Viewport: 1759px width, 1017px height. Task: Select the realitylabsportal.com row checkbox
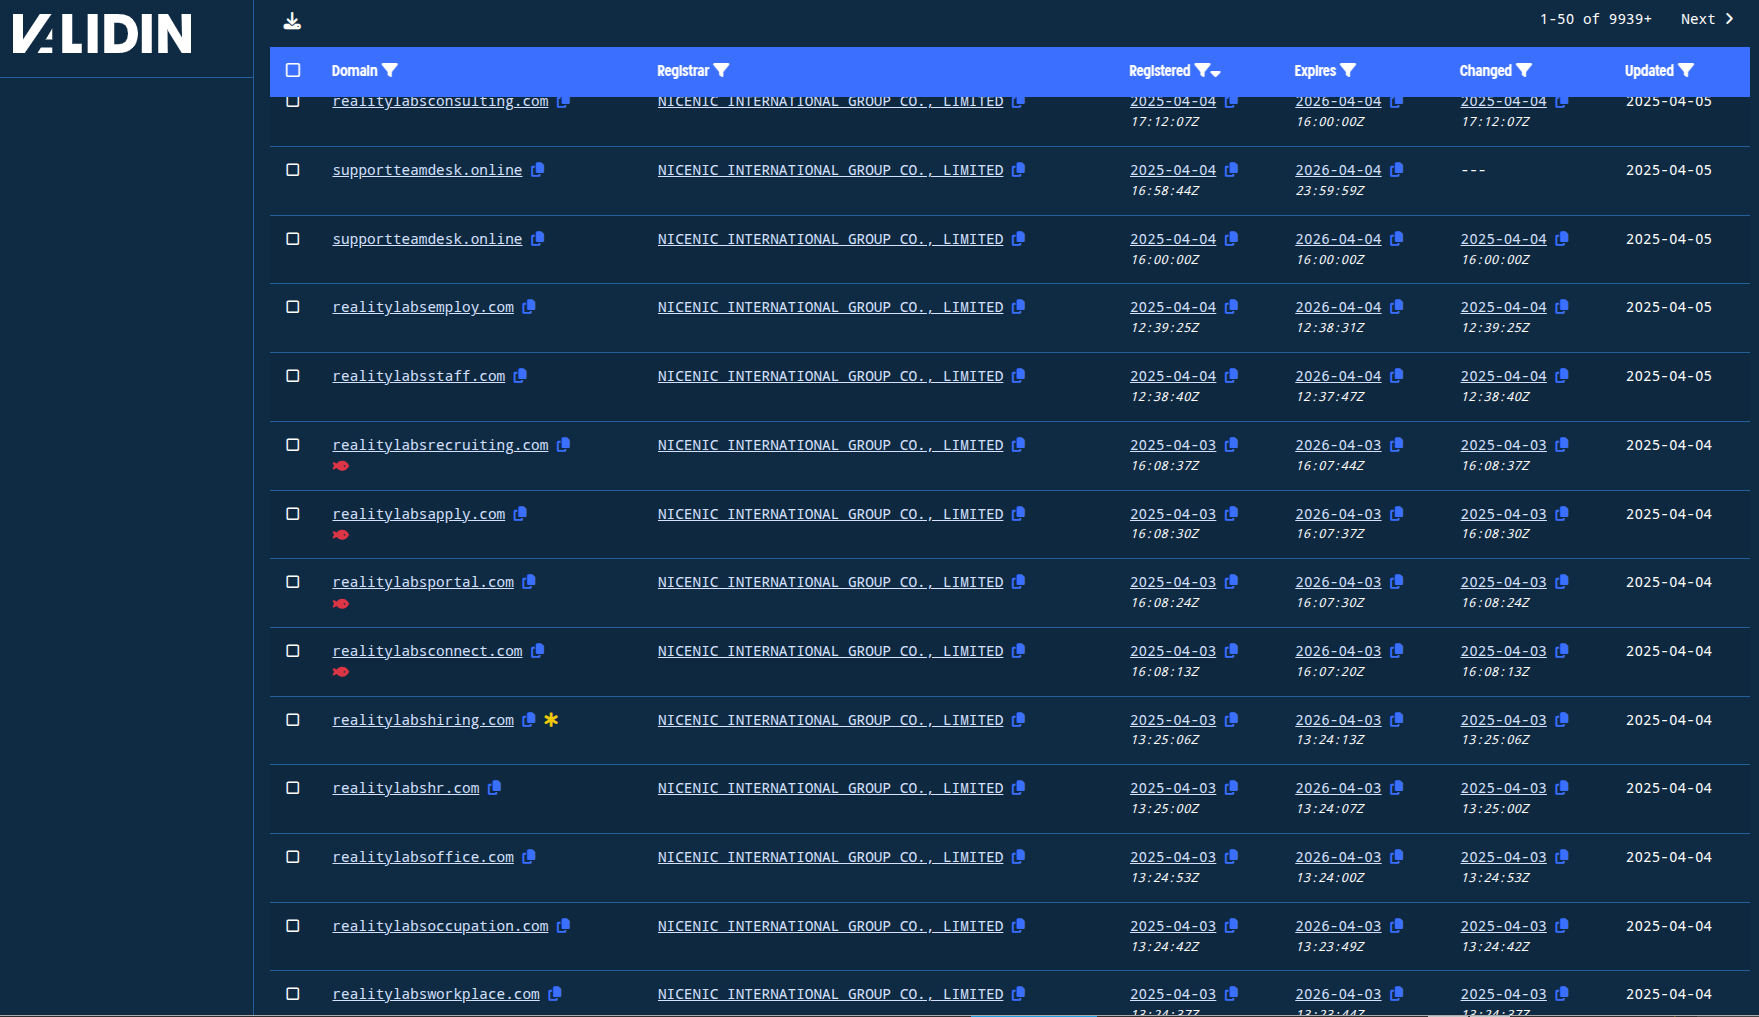293,582
